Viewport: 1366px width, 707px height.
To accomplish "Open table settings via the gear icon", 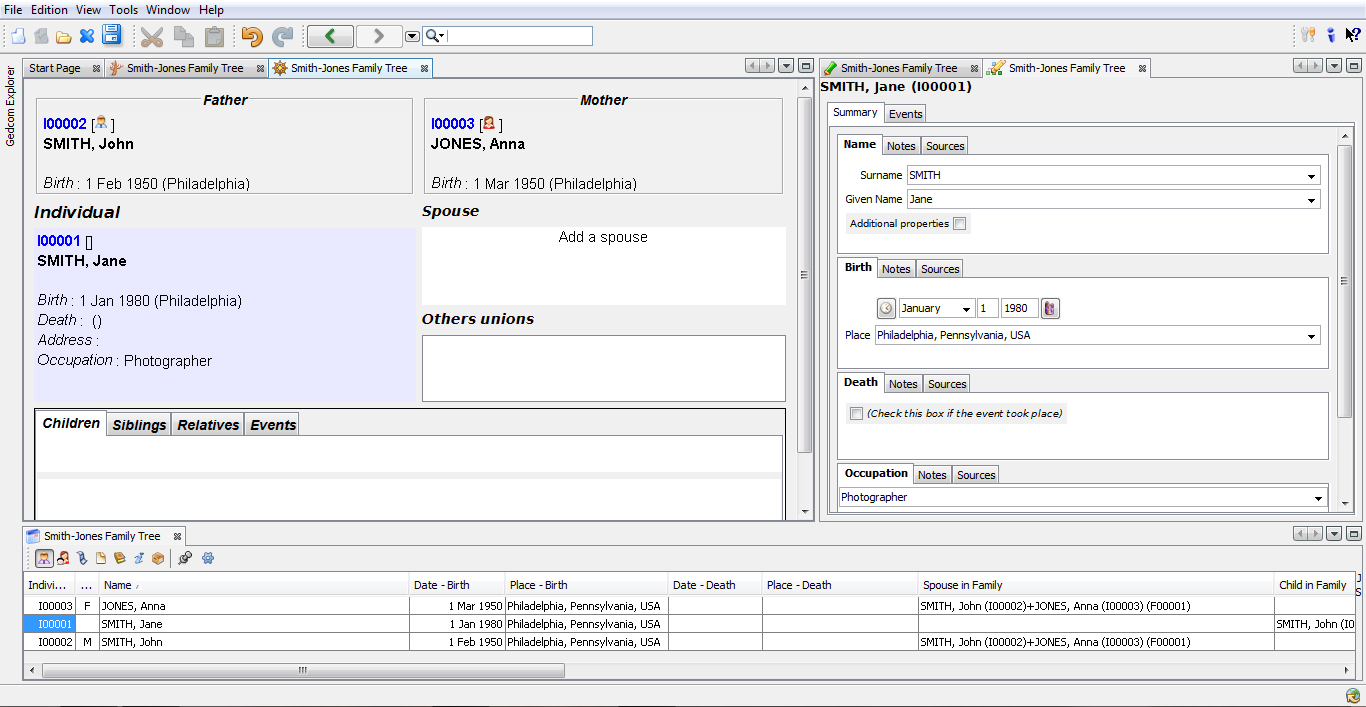I will click(x=208, y=558).
